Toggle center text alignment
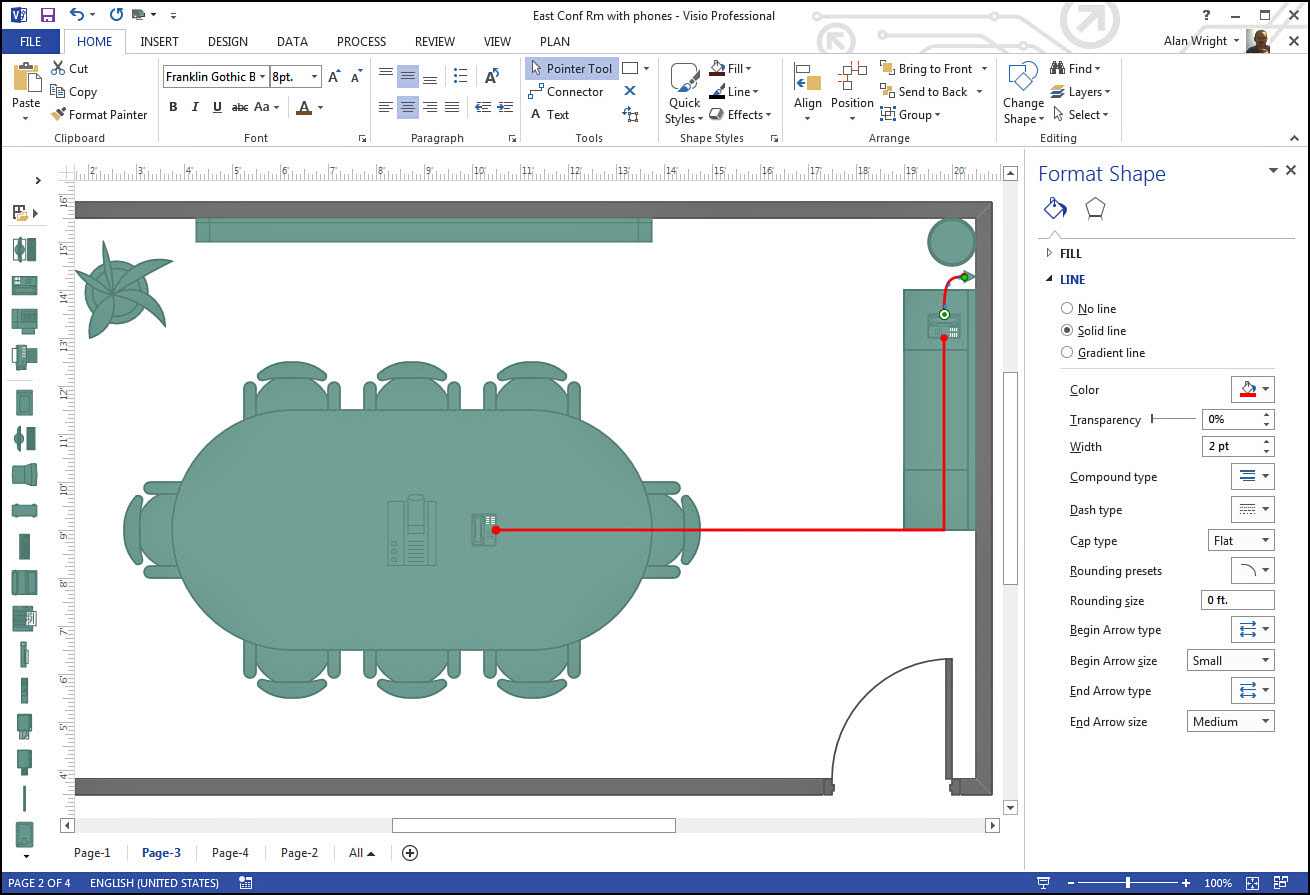1310x895 pixels. (408, 107)
